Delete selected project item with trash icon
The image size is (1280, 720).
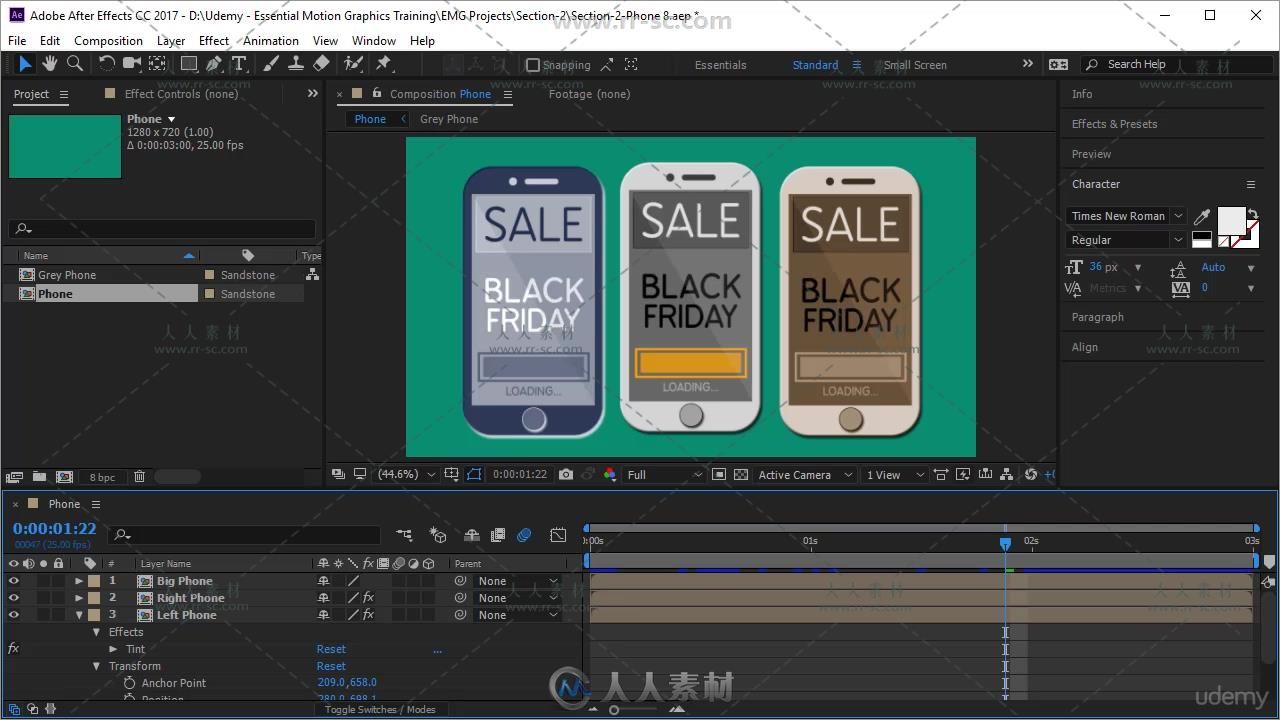[139, 477]
